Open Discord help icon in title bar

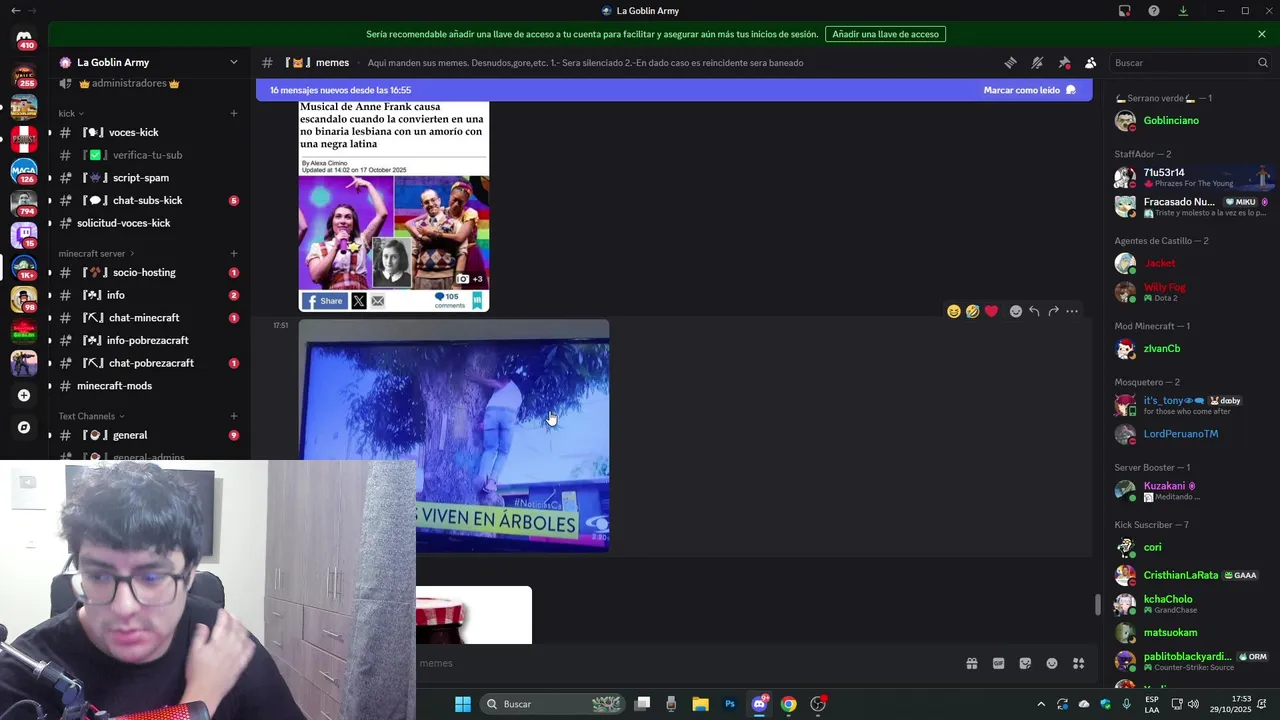point(1154,11)
